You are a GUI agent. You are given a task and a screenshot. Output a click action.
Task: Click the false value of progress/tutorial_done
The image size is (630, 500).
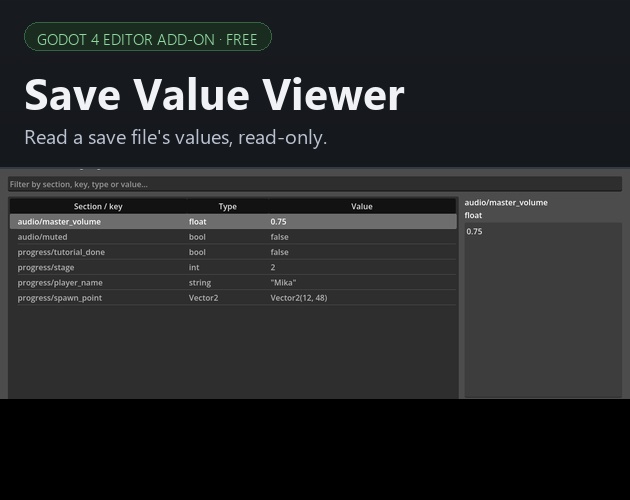(279, 252)
